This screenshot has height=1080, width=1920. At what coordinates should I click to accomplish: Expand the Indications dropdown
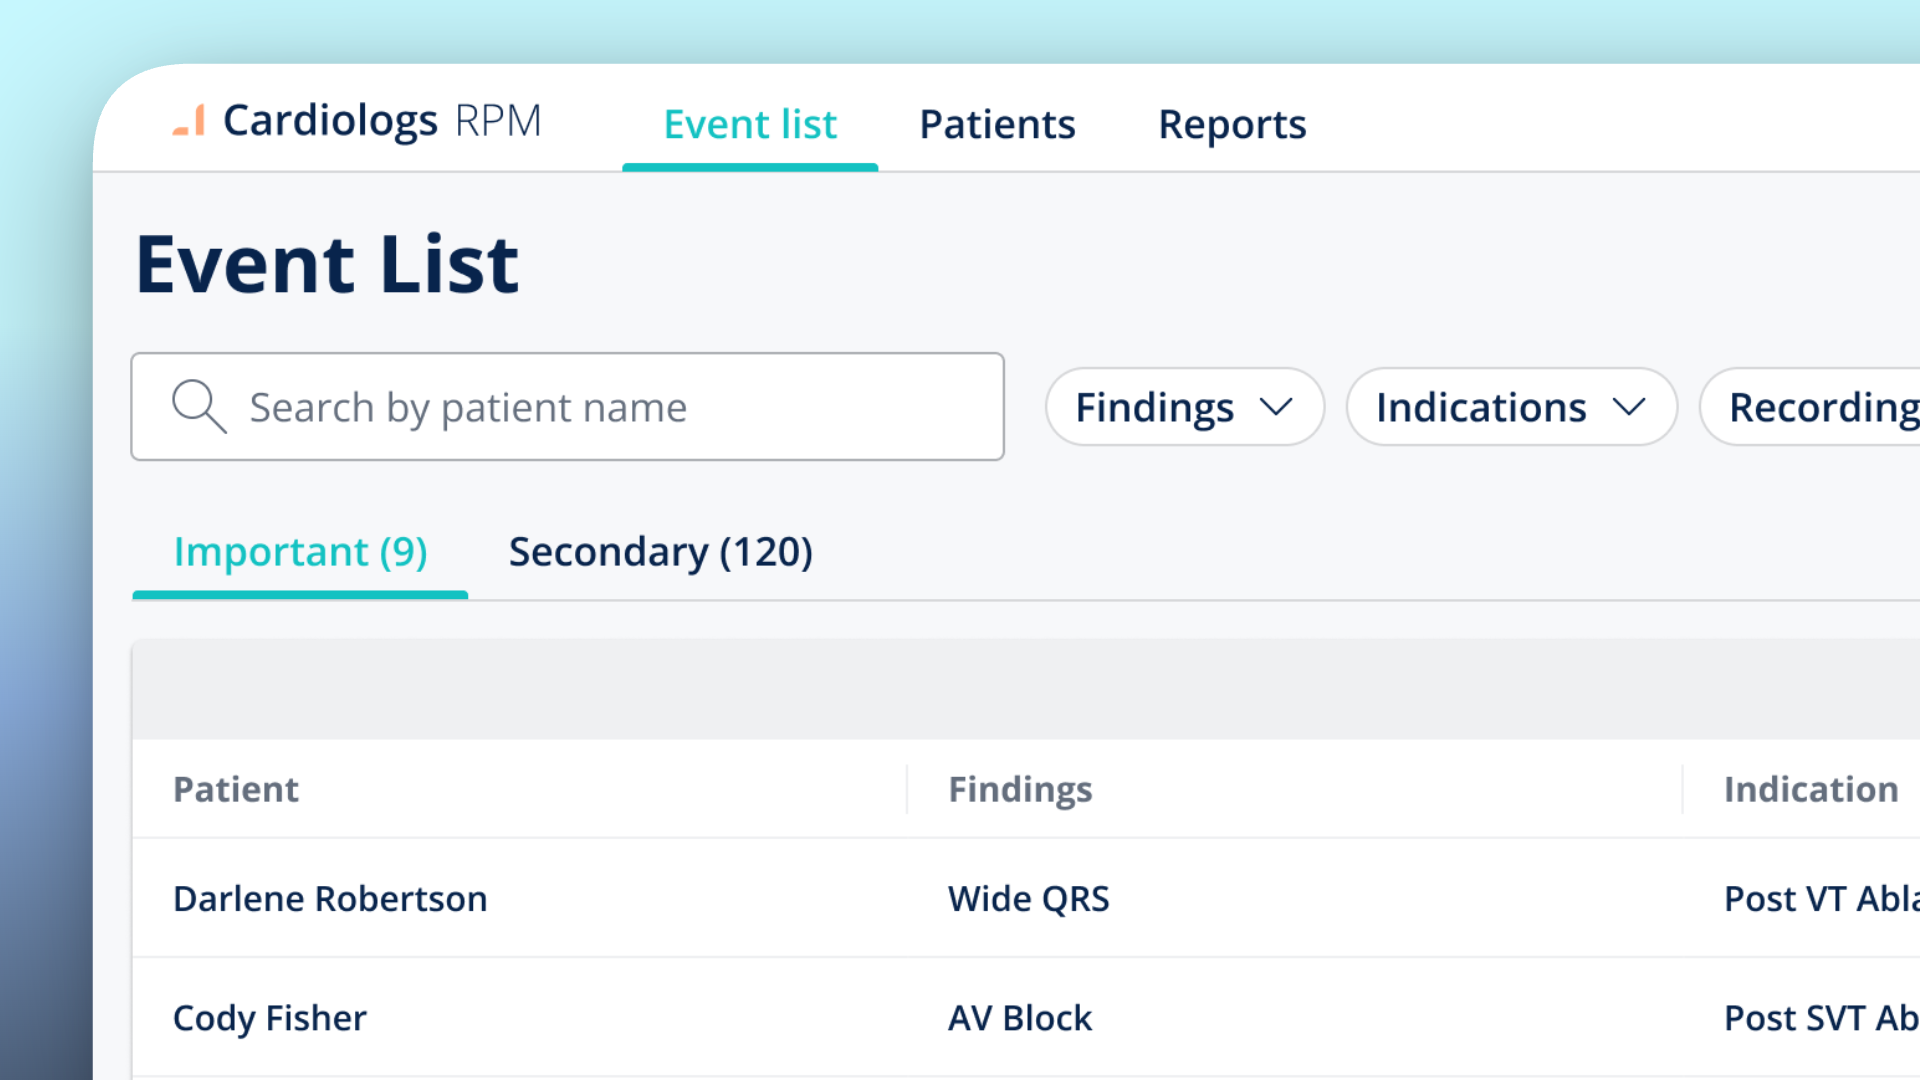click(1511, 407)
